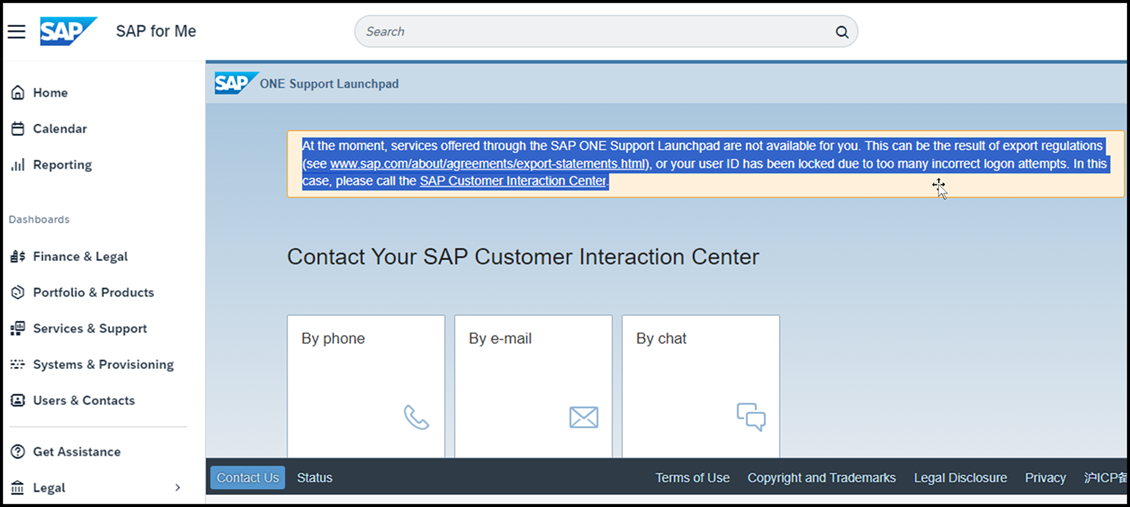Click the Services & Support icon
This screenshot has width=1130, height=507.
pyautogui.click(x=18, y=328)
